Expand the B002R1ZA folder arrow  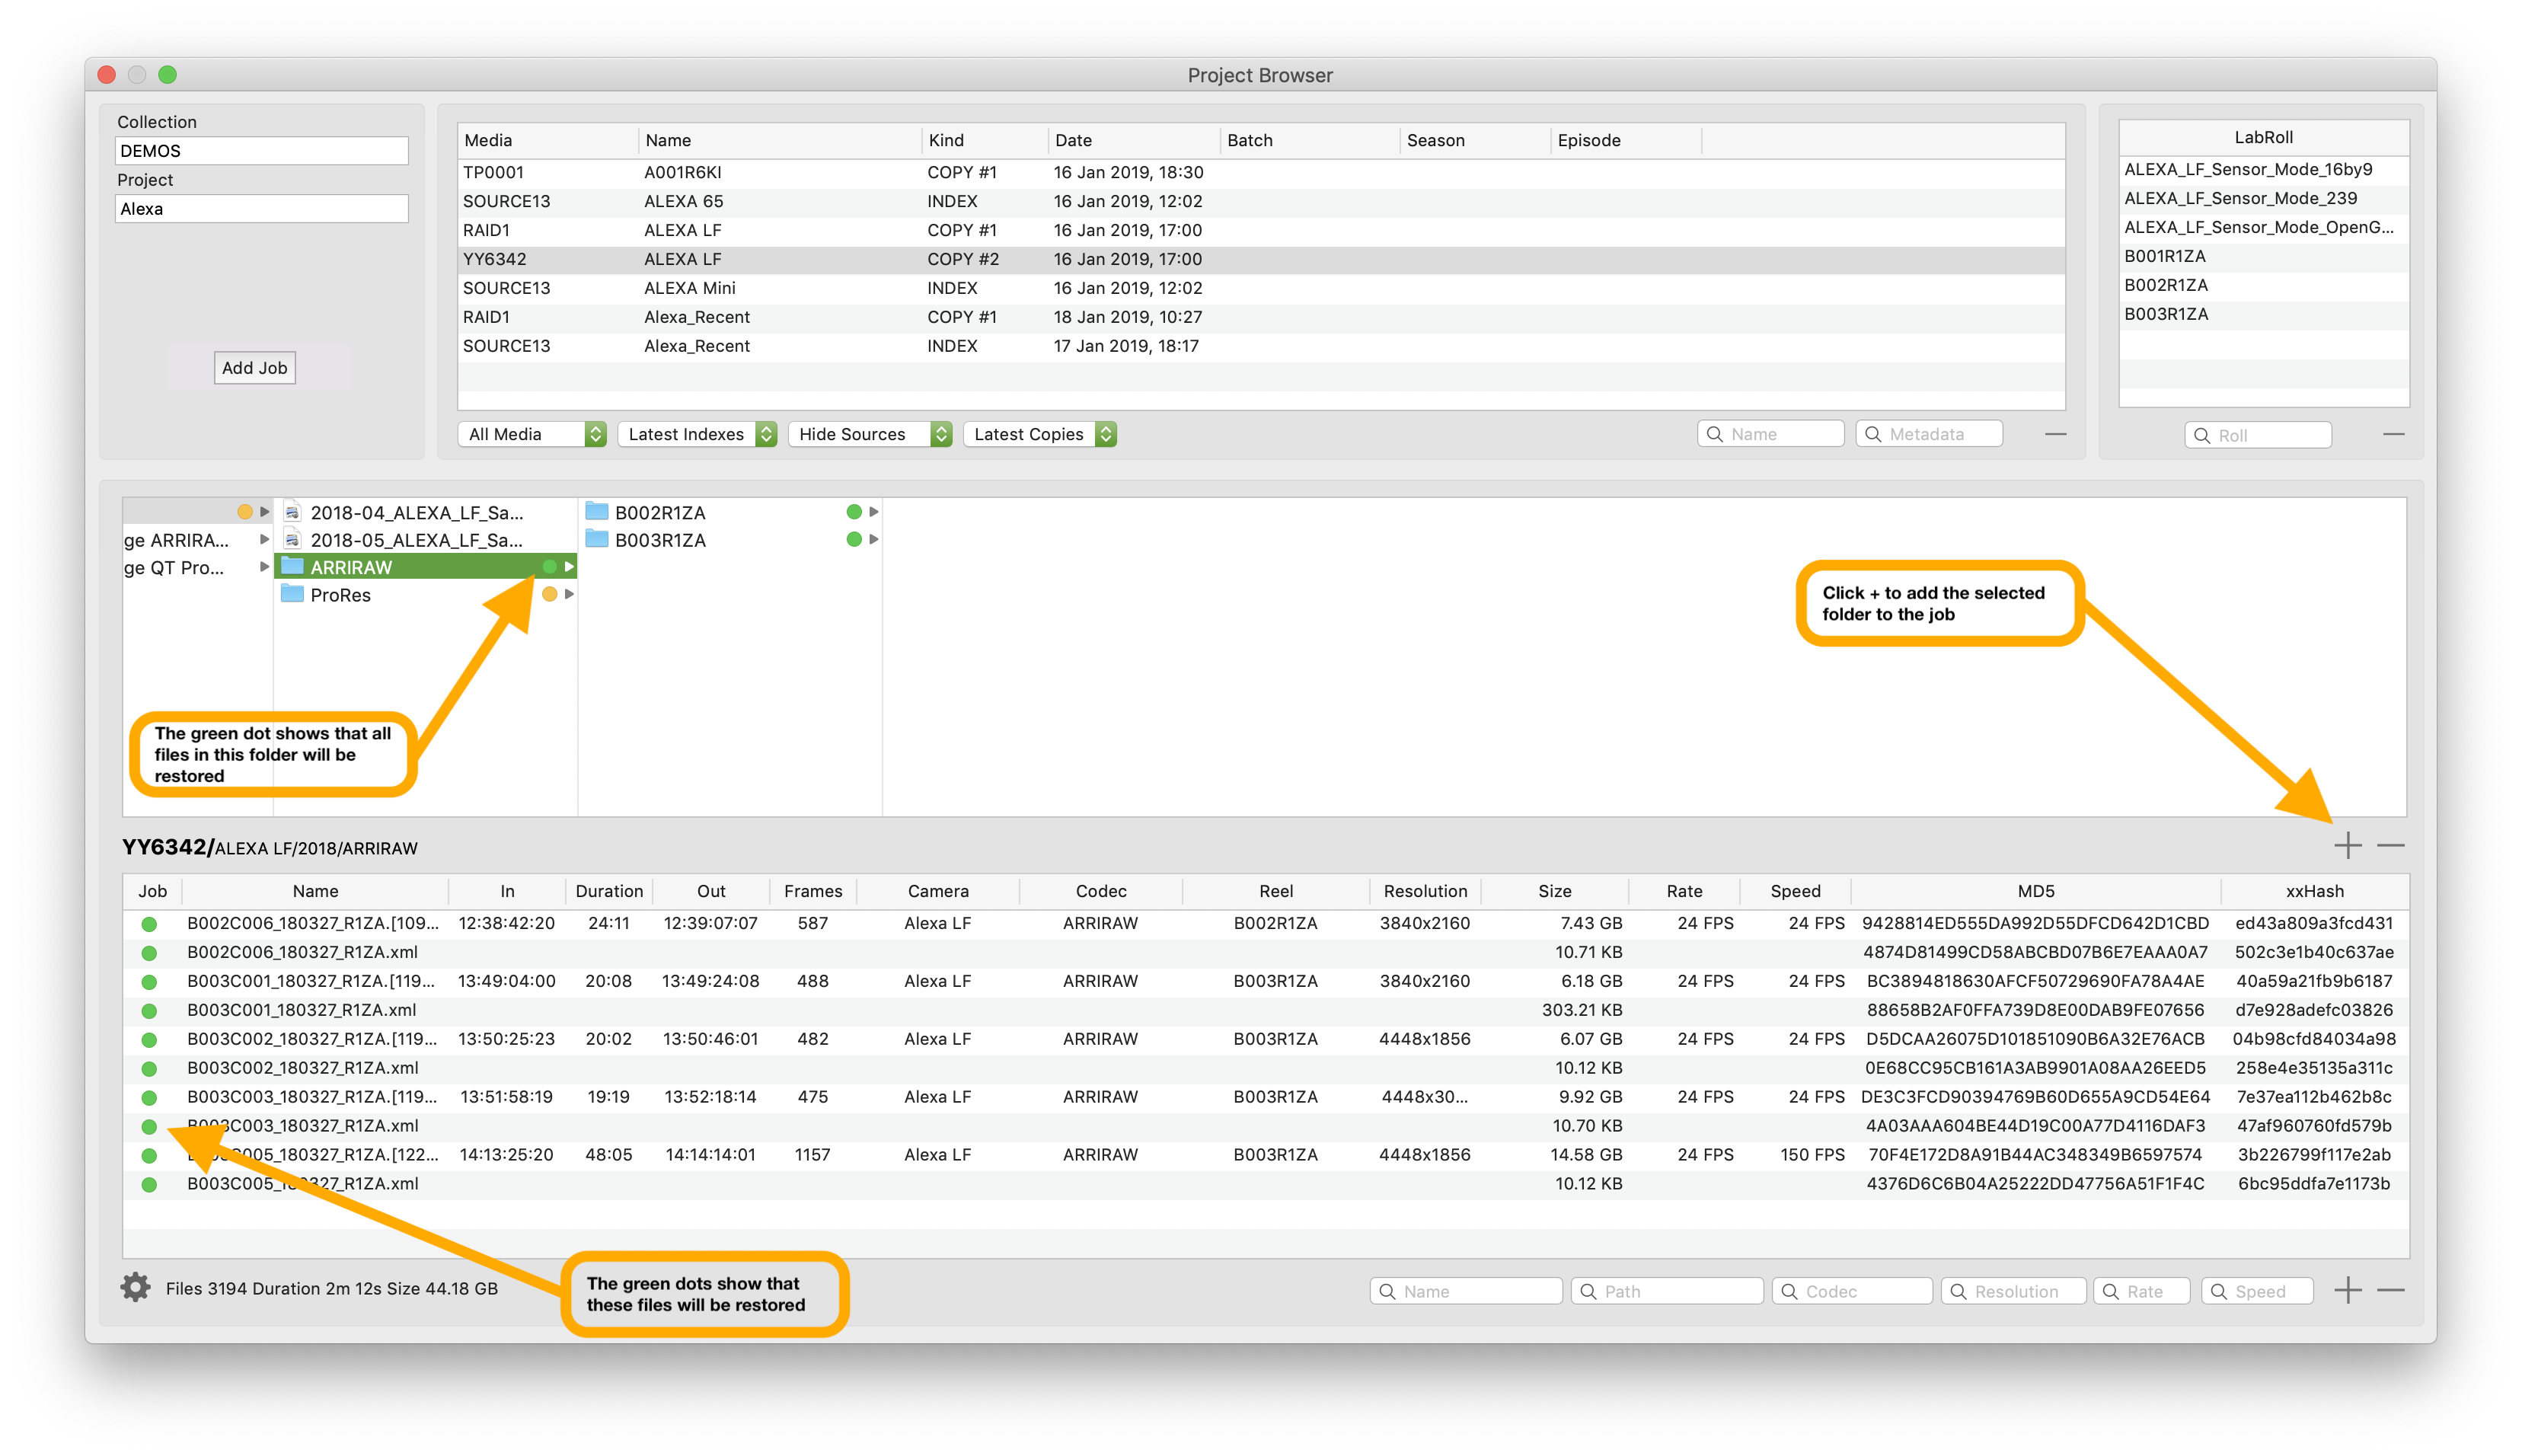click(874, 512)
